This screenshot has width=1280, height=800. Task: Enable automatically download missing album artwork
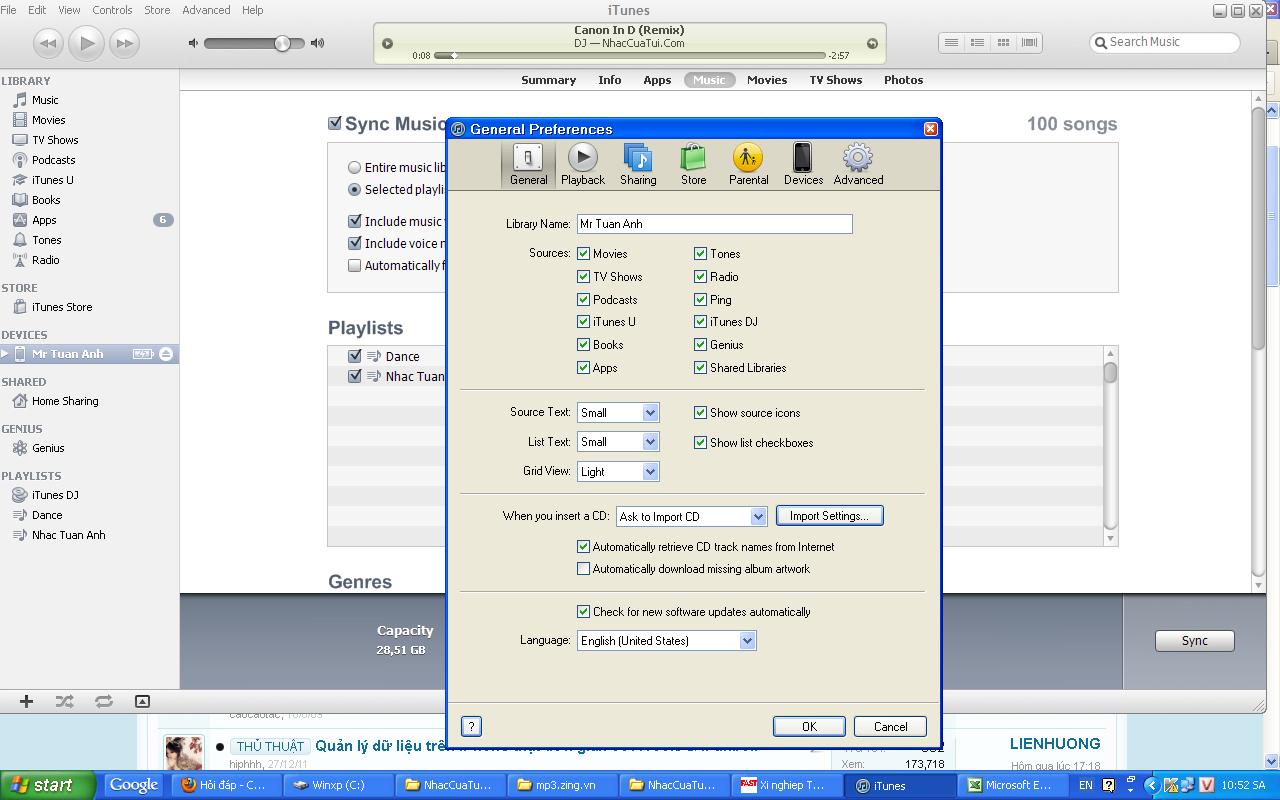[584, 569]
